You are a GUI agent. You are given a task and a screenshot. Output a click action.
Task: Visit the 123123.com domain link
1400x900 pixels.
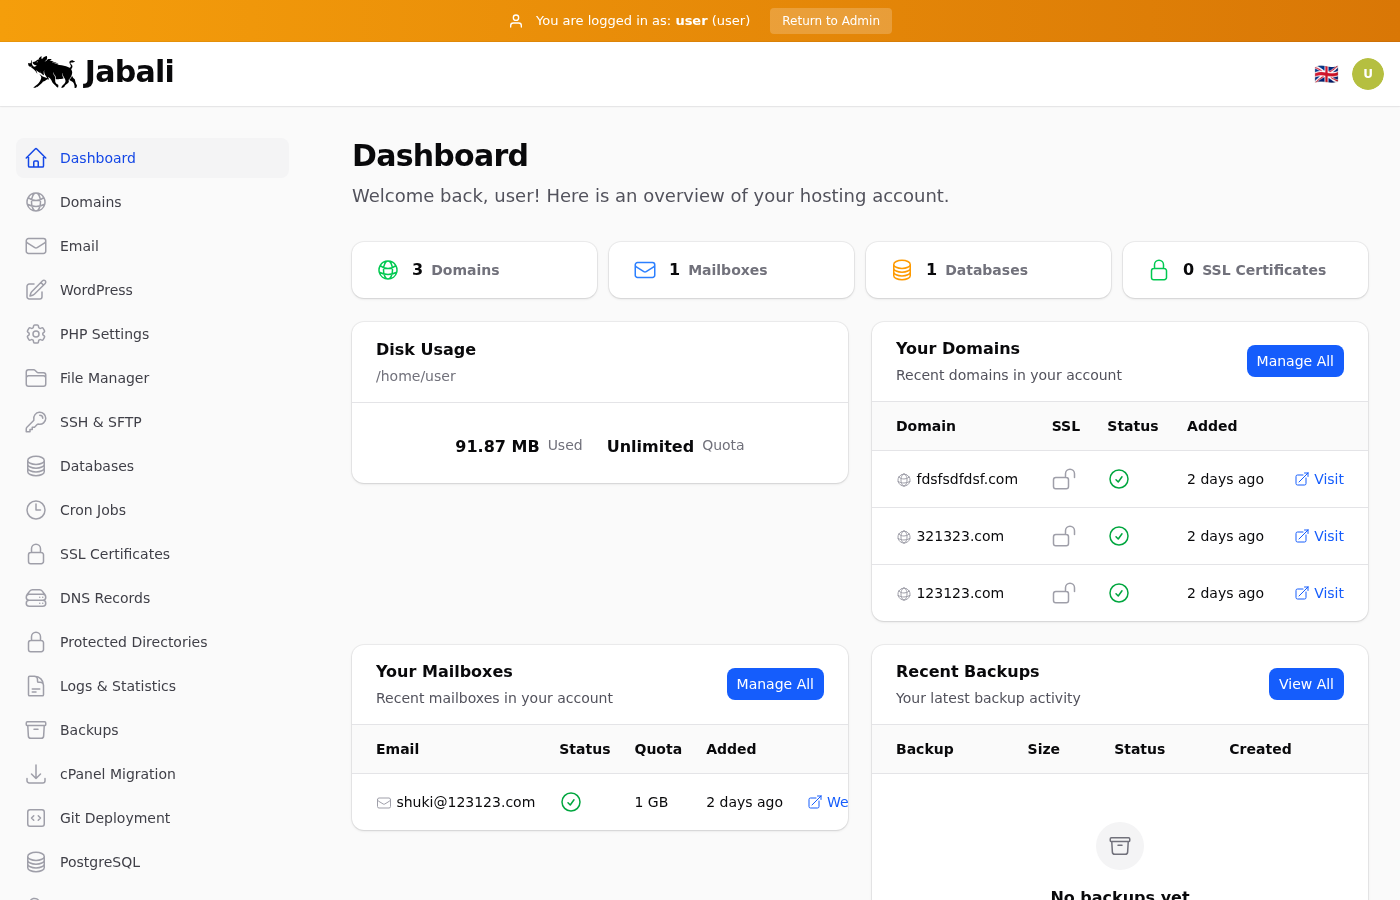pos(1319,593)
